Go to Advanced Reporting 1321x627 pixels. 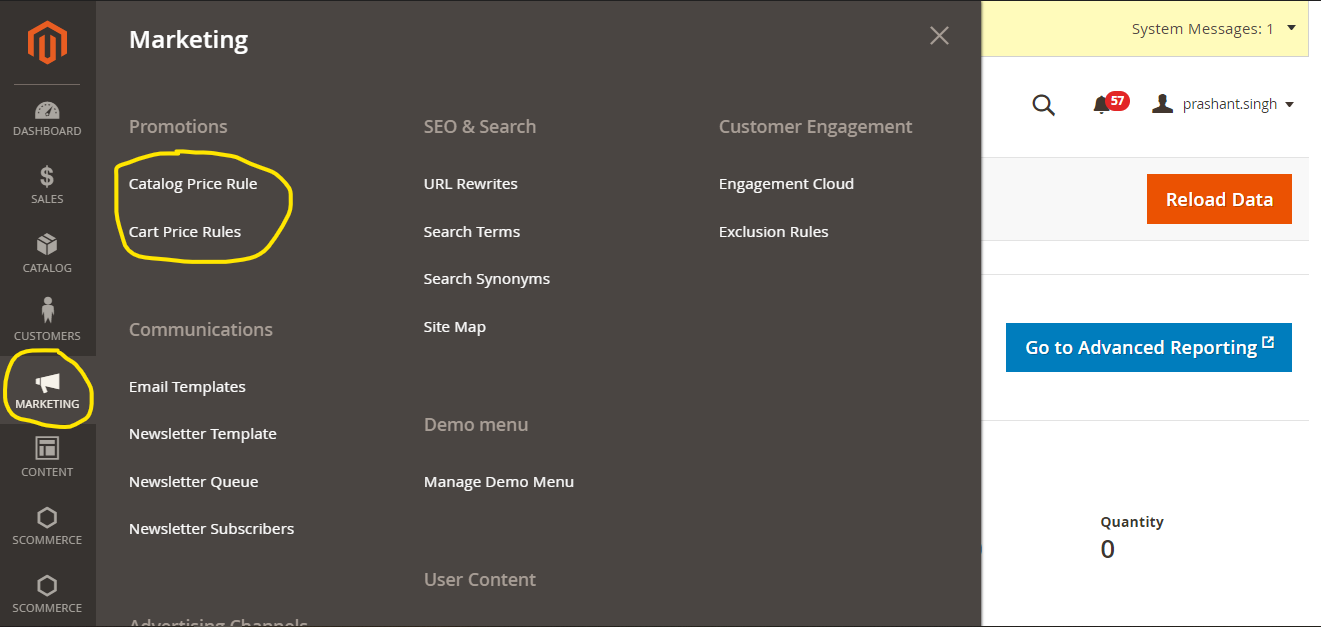(x=1148, y=347)
